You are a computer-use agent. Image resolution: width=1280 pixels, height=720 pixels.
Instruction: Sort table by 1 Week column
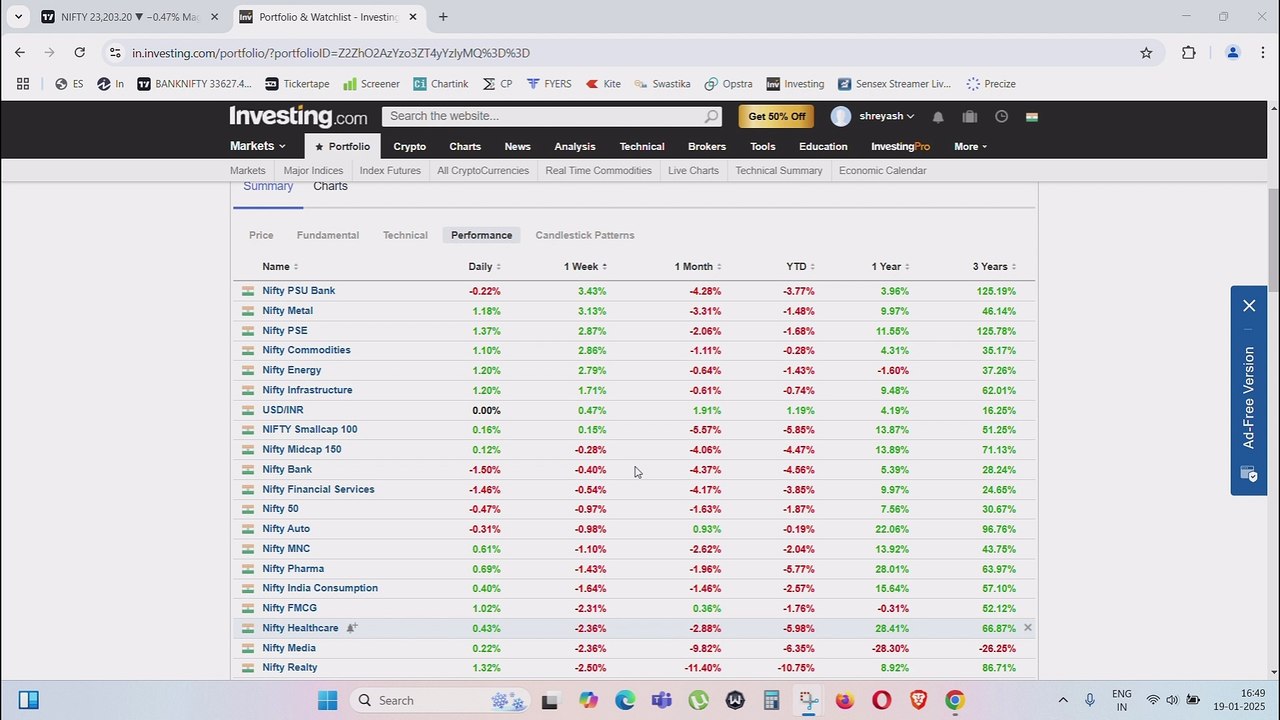click(585, 267)
